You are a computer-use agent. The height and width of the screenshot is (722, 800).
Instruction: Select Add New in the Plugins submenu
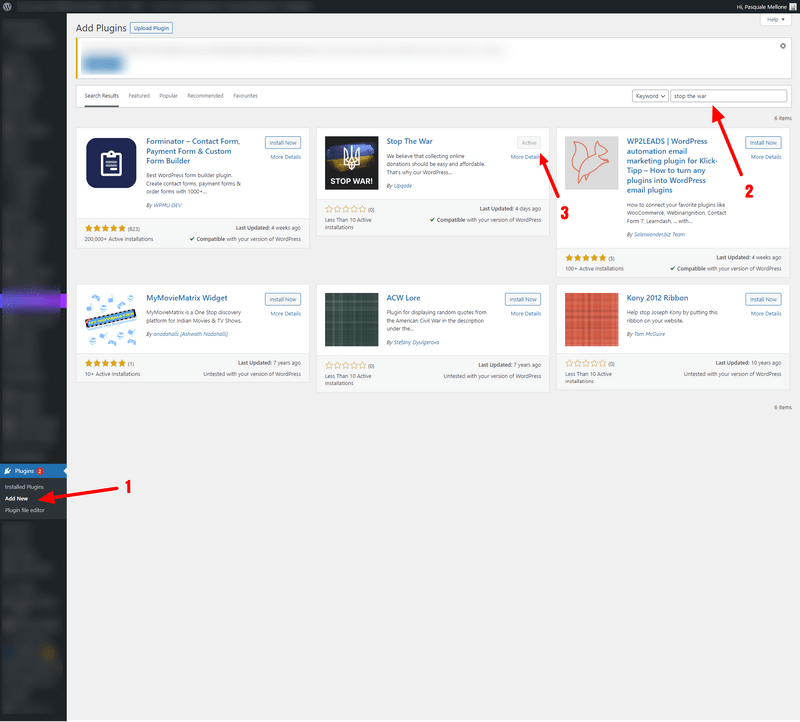pyautogui.click(x=16, y=499)
